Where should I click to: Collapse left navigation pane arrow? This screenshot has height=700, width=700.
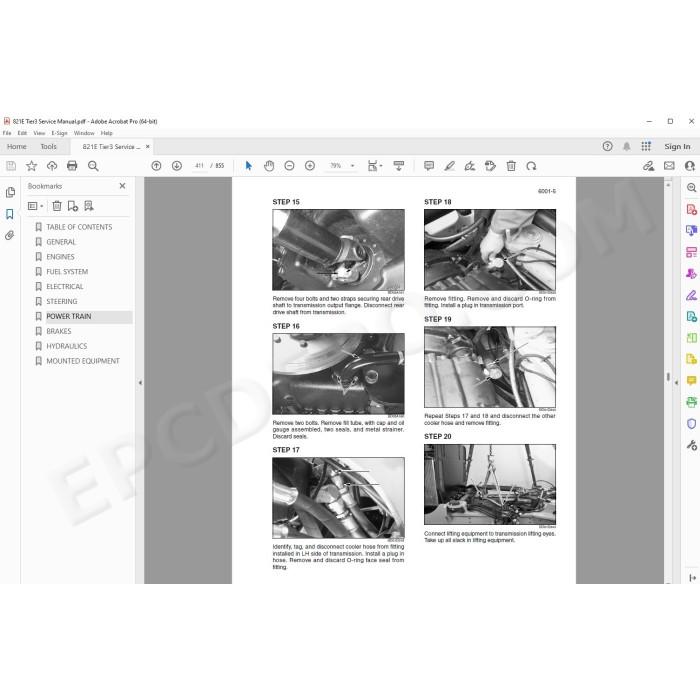click(x=140, y=383)
